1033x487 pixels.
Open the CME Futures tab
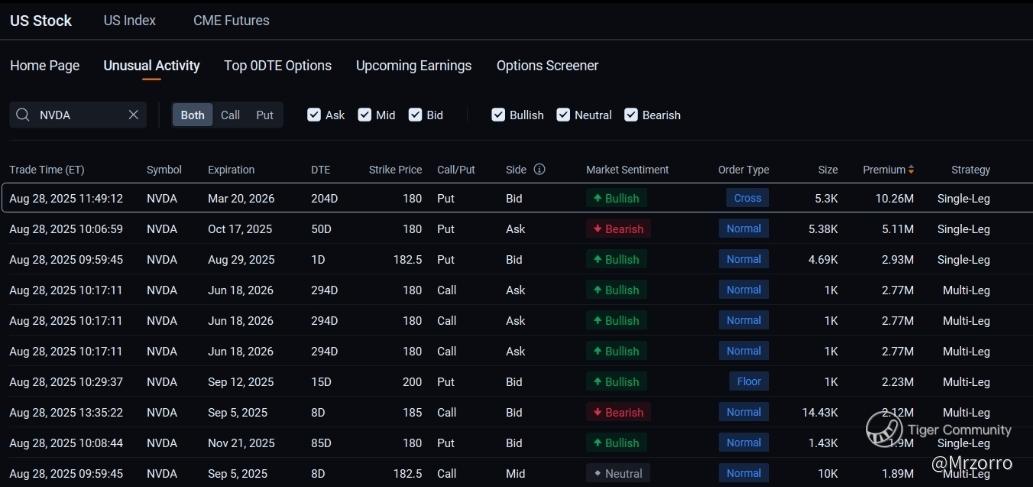click(x=231, y=20)
